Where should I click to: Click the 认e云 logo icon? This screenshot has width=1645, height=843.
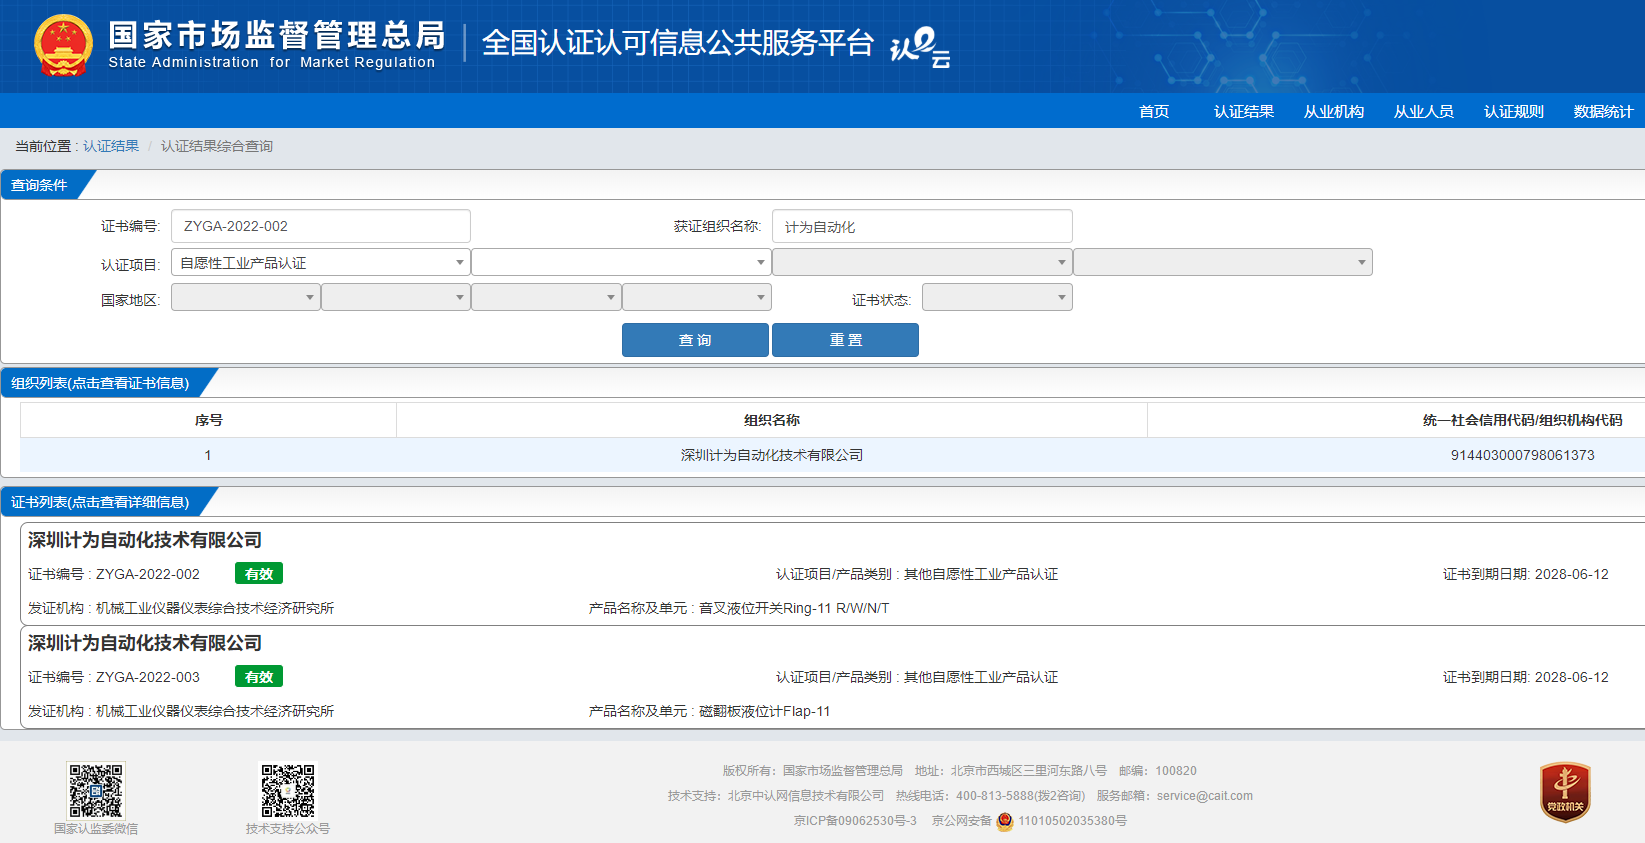point(920,47)
